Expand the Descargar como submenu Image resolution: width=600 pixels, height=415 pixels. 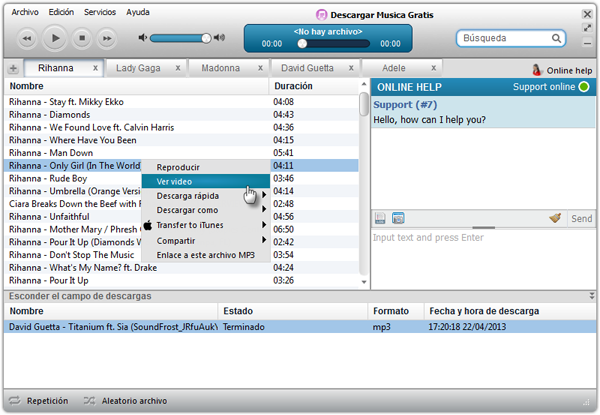tap(206, 210)
